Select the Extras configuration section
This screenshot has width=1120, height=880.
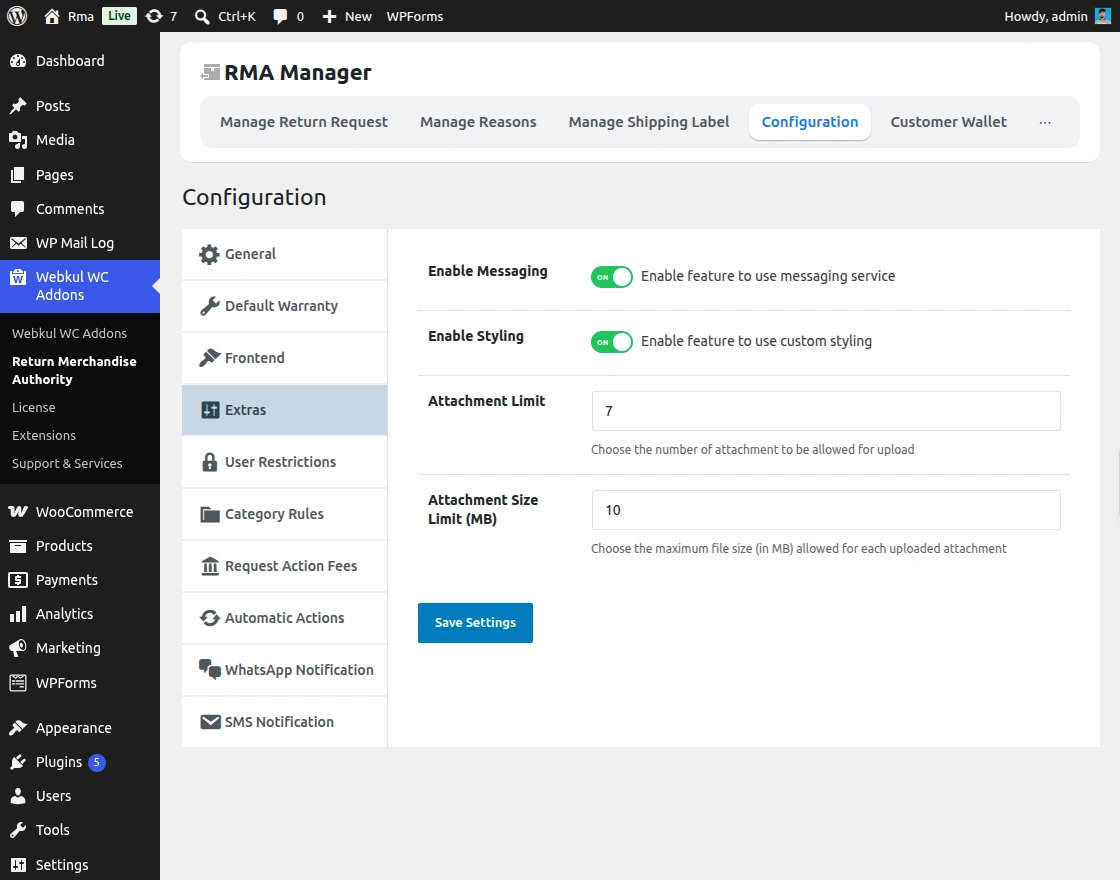[x=284, y=410]
